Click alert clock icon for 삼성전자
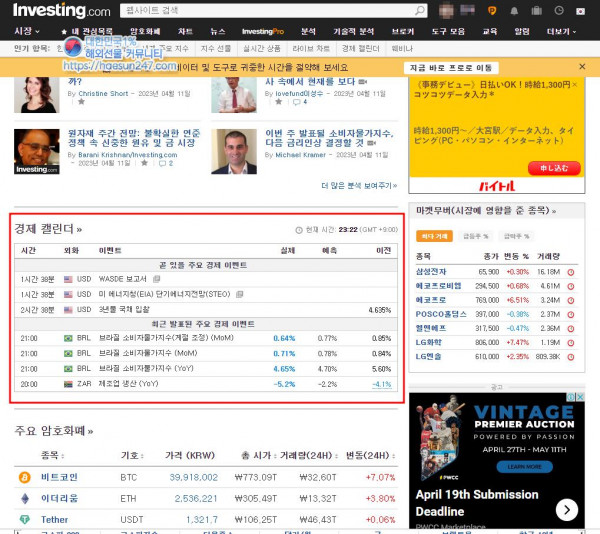The image size is (600, 534). pos(571,272)
